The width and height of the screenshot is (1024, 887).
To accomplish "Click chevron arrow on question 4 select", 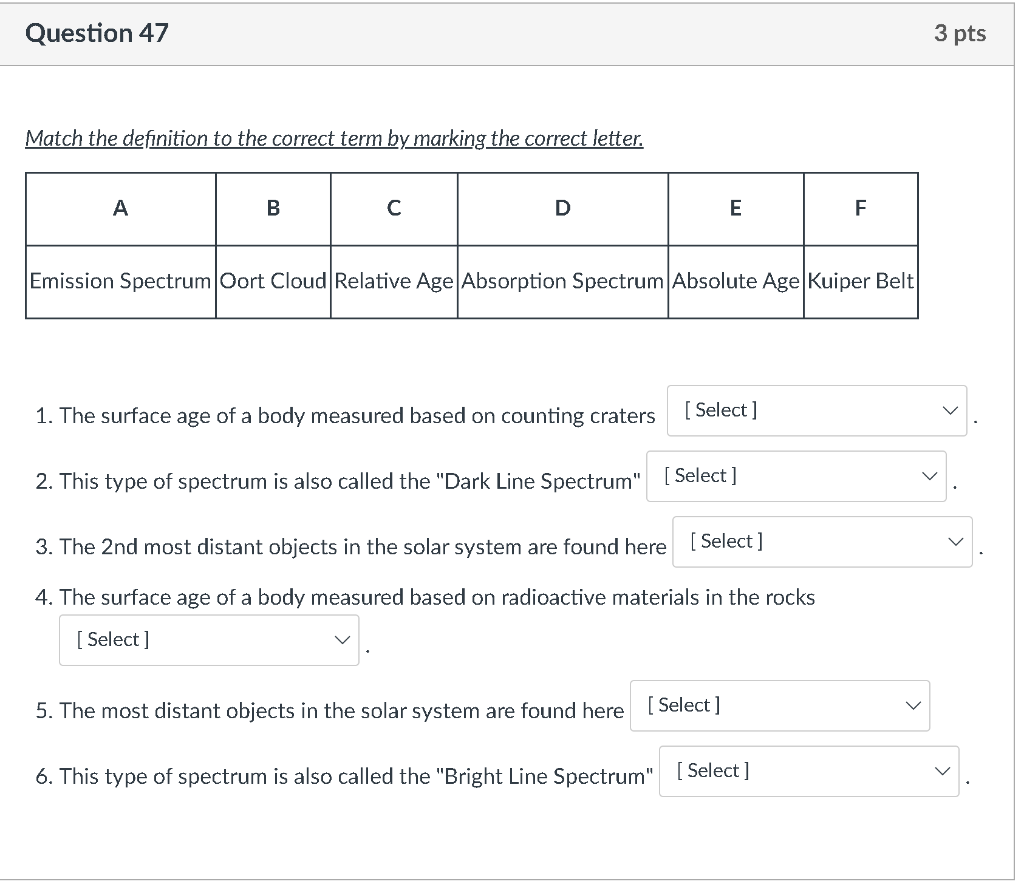I will click(342, 640).
